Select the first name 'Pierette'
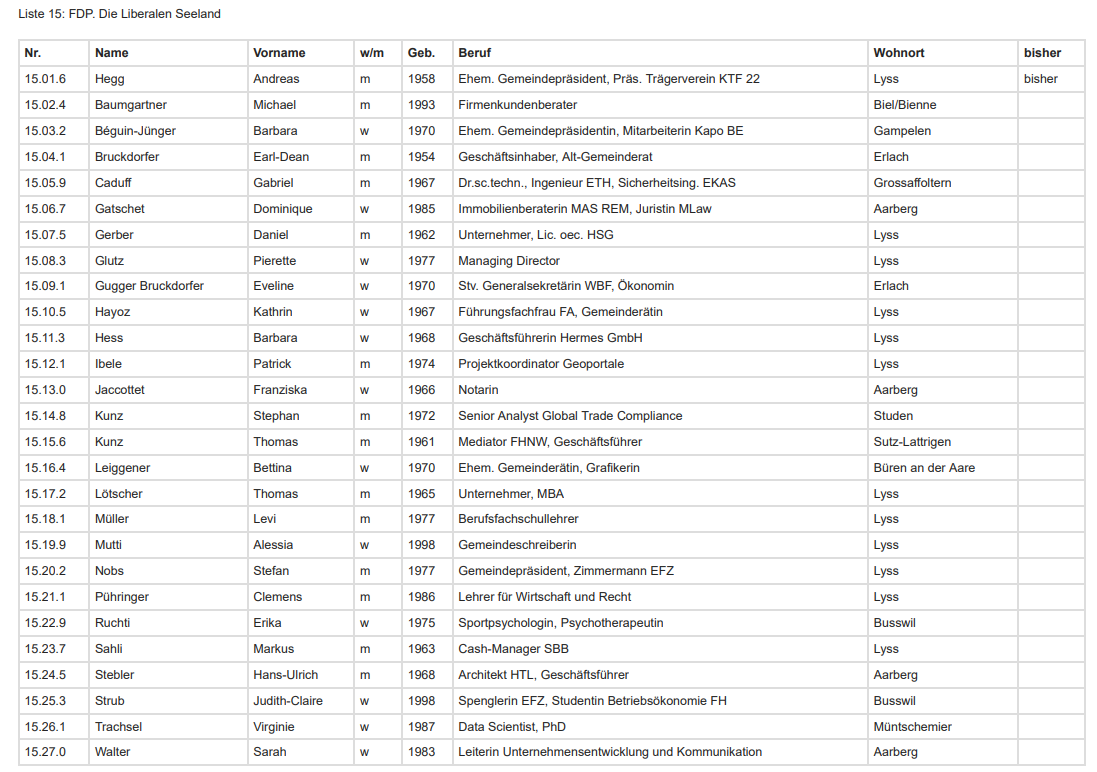 pyautogui.click(x=274, y=260)
